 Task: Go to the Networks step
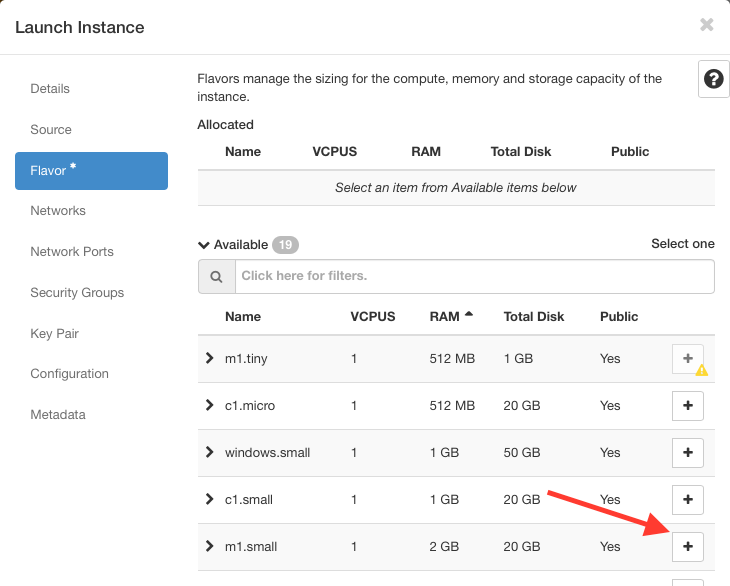click(x=58, y=211)
